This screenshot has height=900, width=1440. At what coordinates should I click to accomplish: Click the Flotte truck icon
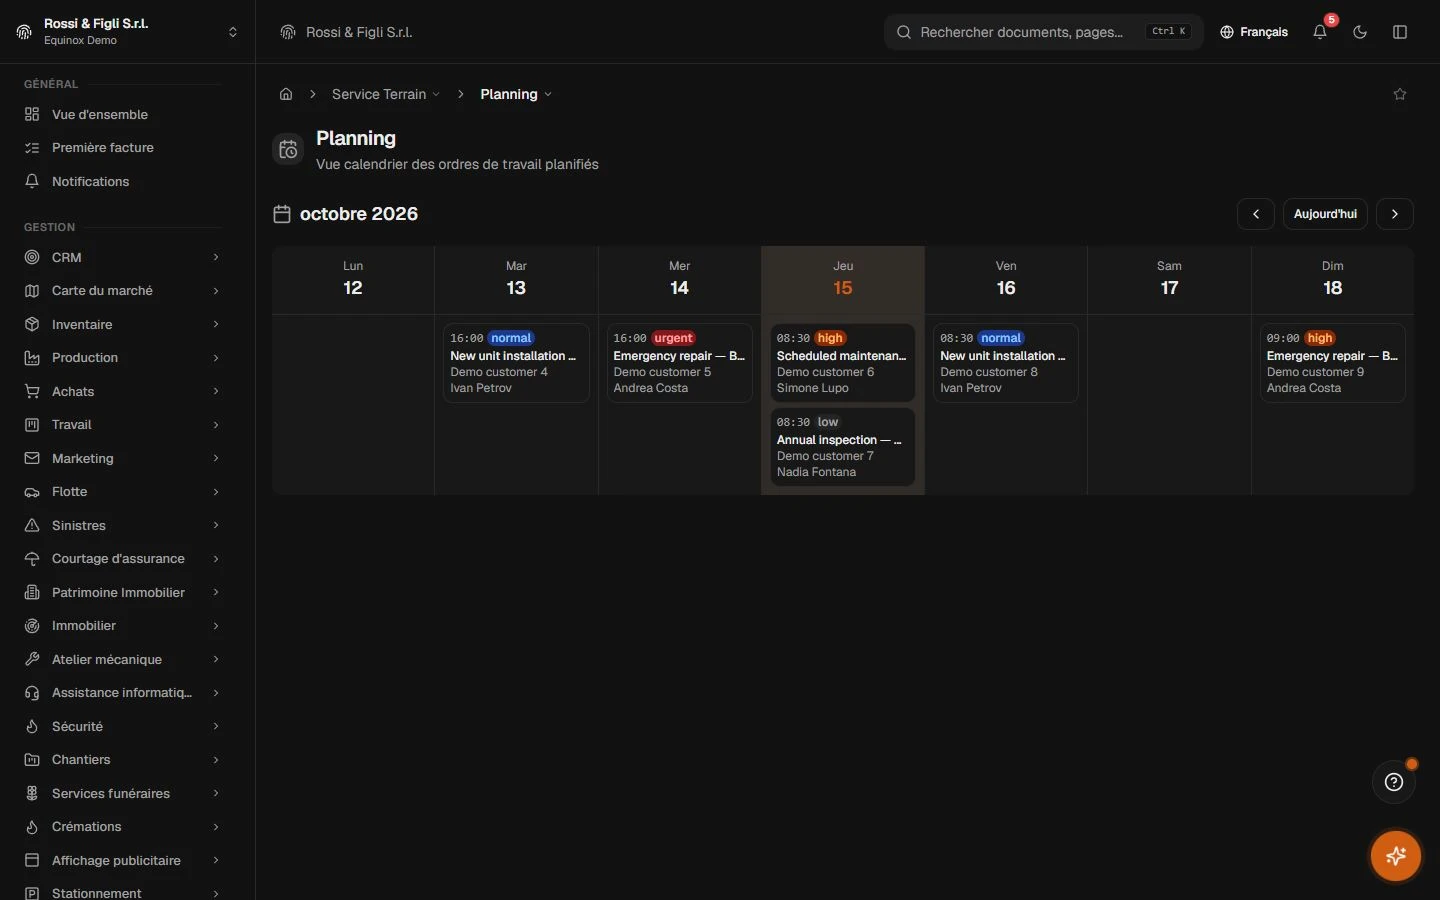click(32, 492)
